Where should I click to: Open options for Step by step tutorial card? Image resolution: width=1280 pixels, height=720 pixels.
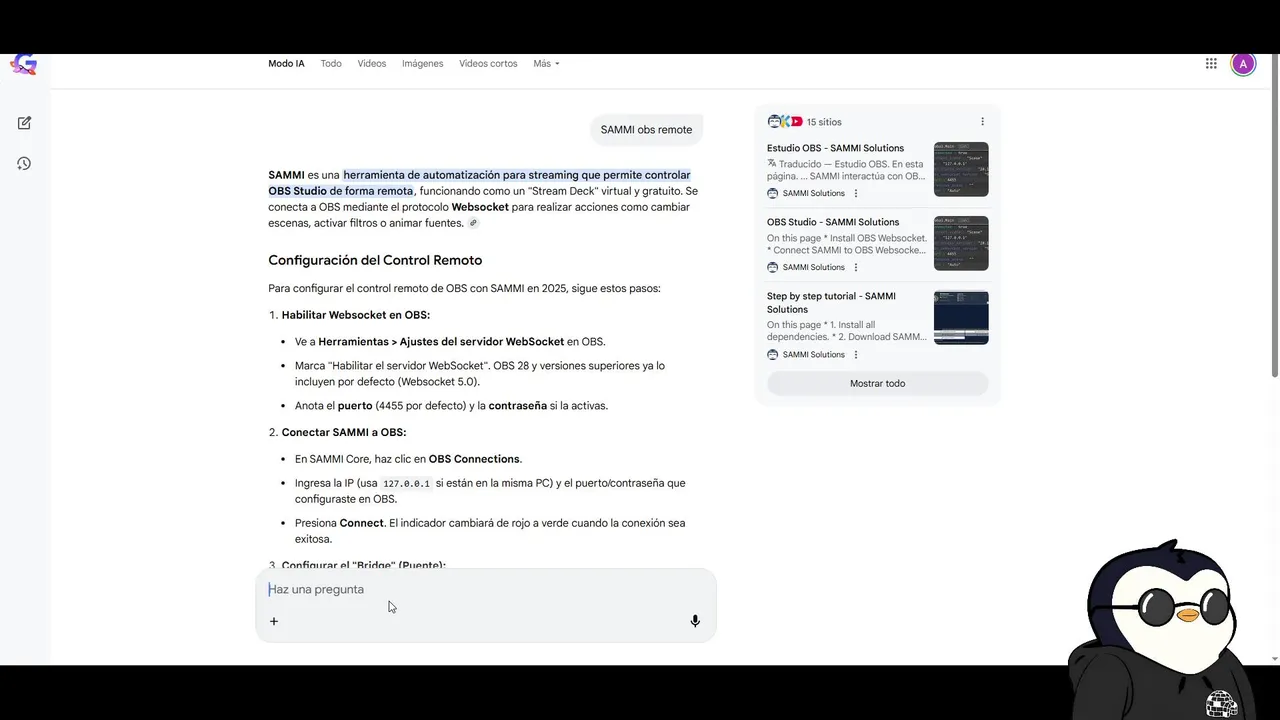[x=856, y=354]
